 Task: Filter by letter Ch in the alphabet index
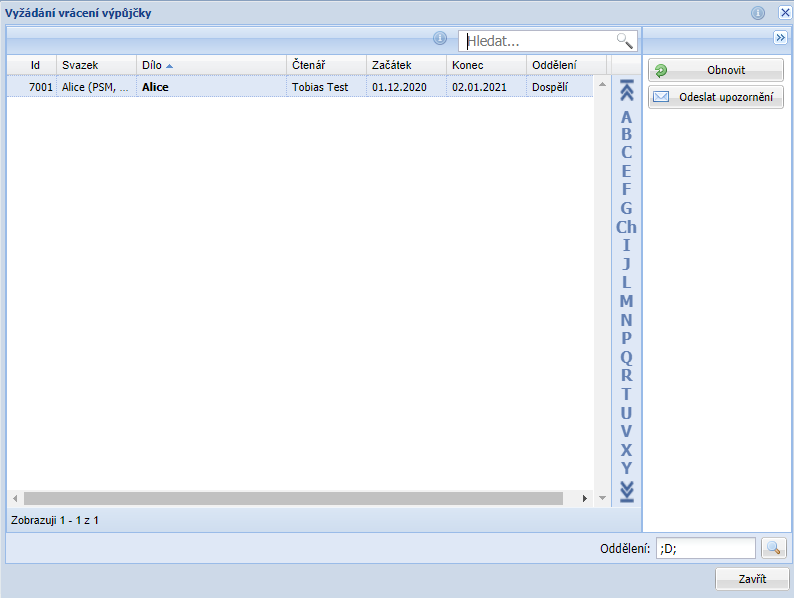coord(627,227)
